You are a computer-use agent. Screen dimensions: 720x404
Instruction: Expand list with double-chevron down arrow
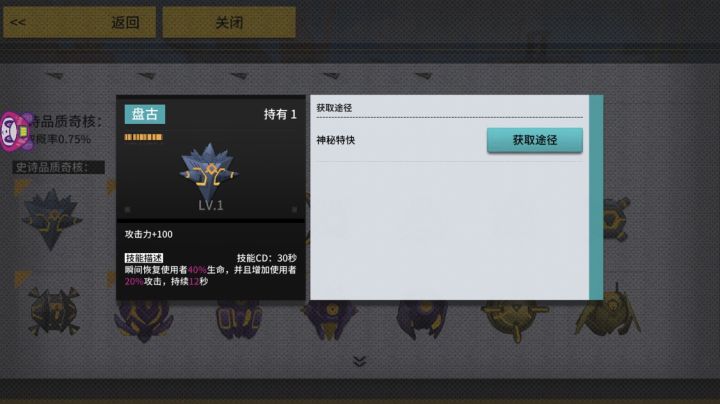pyautogui.click(x=360, y=361)
